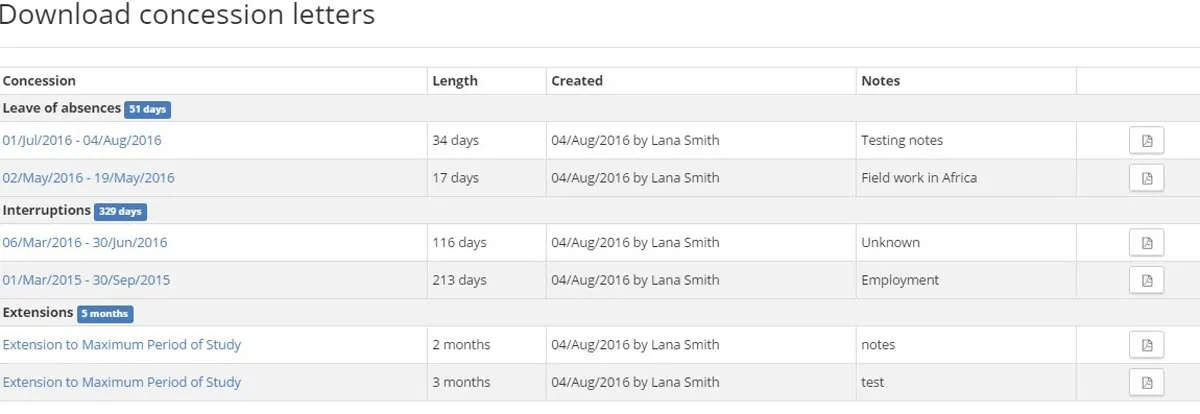Open the 01/Jul/2016 - 04/Aug/2016 leave link
Viewport: 1200px width, 414px height.
point(82,141)
